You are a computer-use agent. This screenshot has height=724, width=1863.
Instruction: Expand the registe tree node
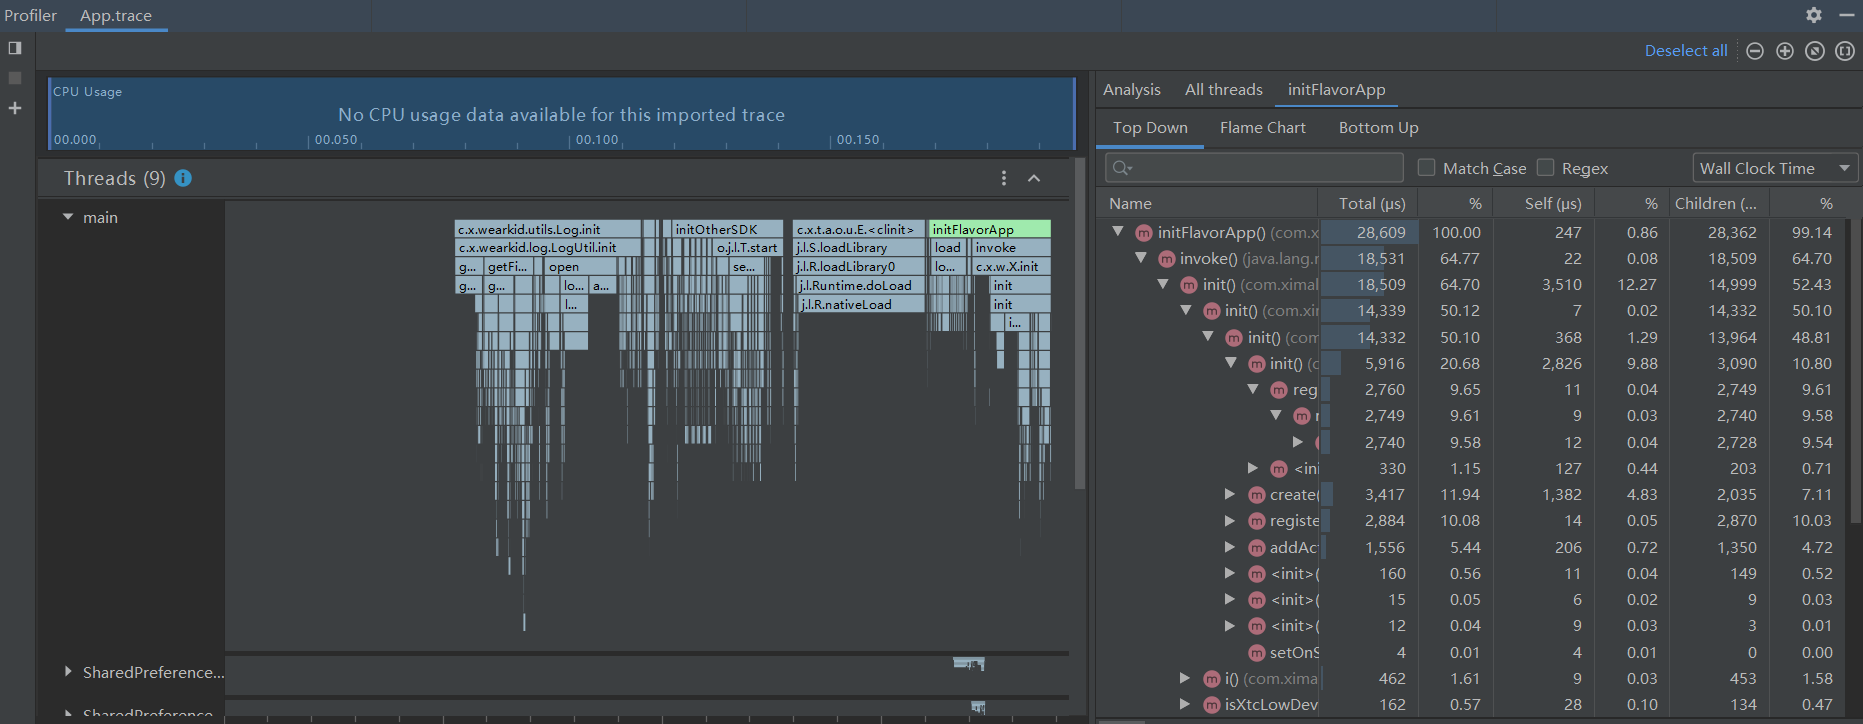pyautogui.click(x=1230, y=520)
